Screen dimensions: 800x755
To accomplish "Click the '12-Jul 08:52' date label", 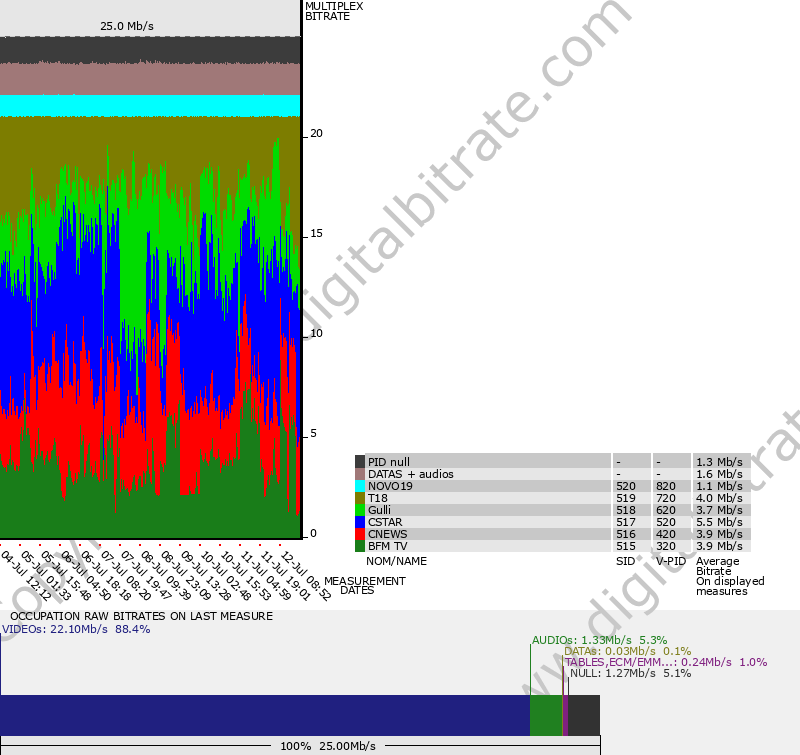I will click(307, 576).
